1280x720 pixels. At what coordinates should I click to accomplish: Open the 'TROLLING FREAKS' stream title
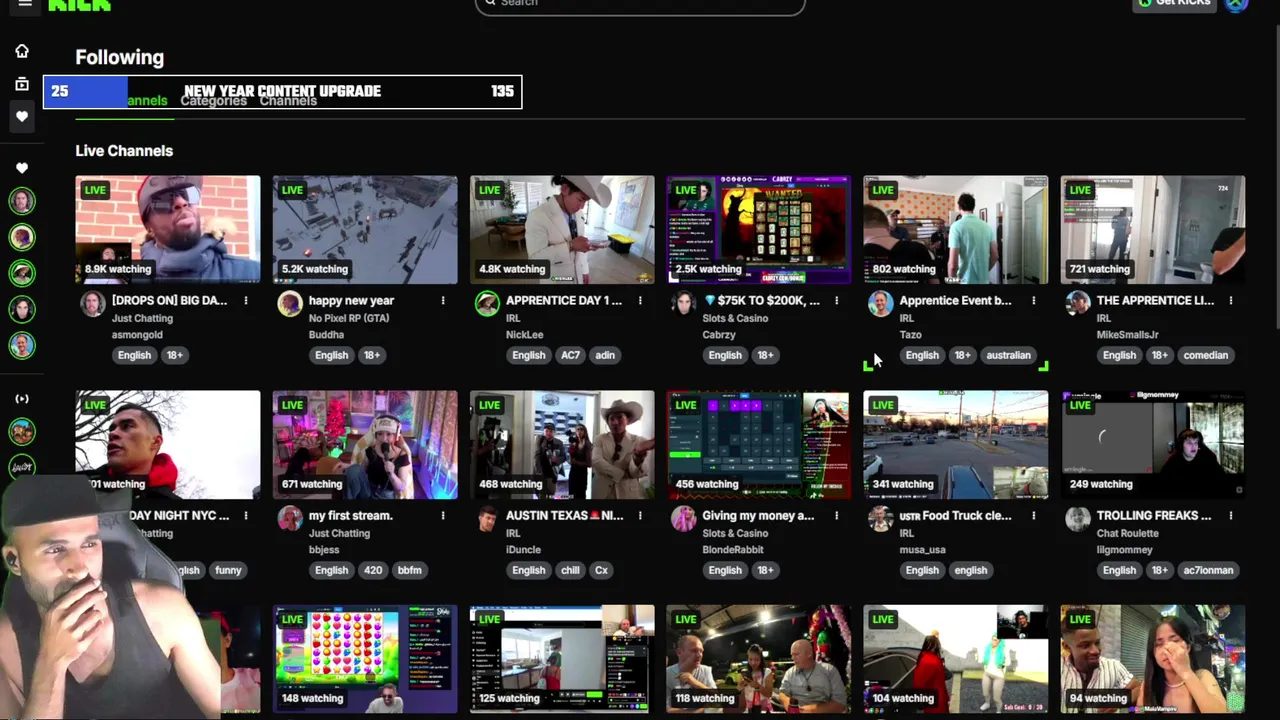(1154, 516)
